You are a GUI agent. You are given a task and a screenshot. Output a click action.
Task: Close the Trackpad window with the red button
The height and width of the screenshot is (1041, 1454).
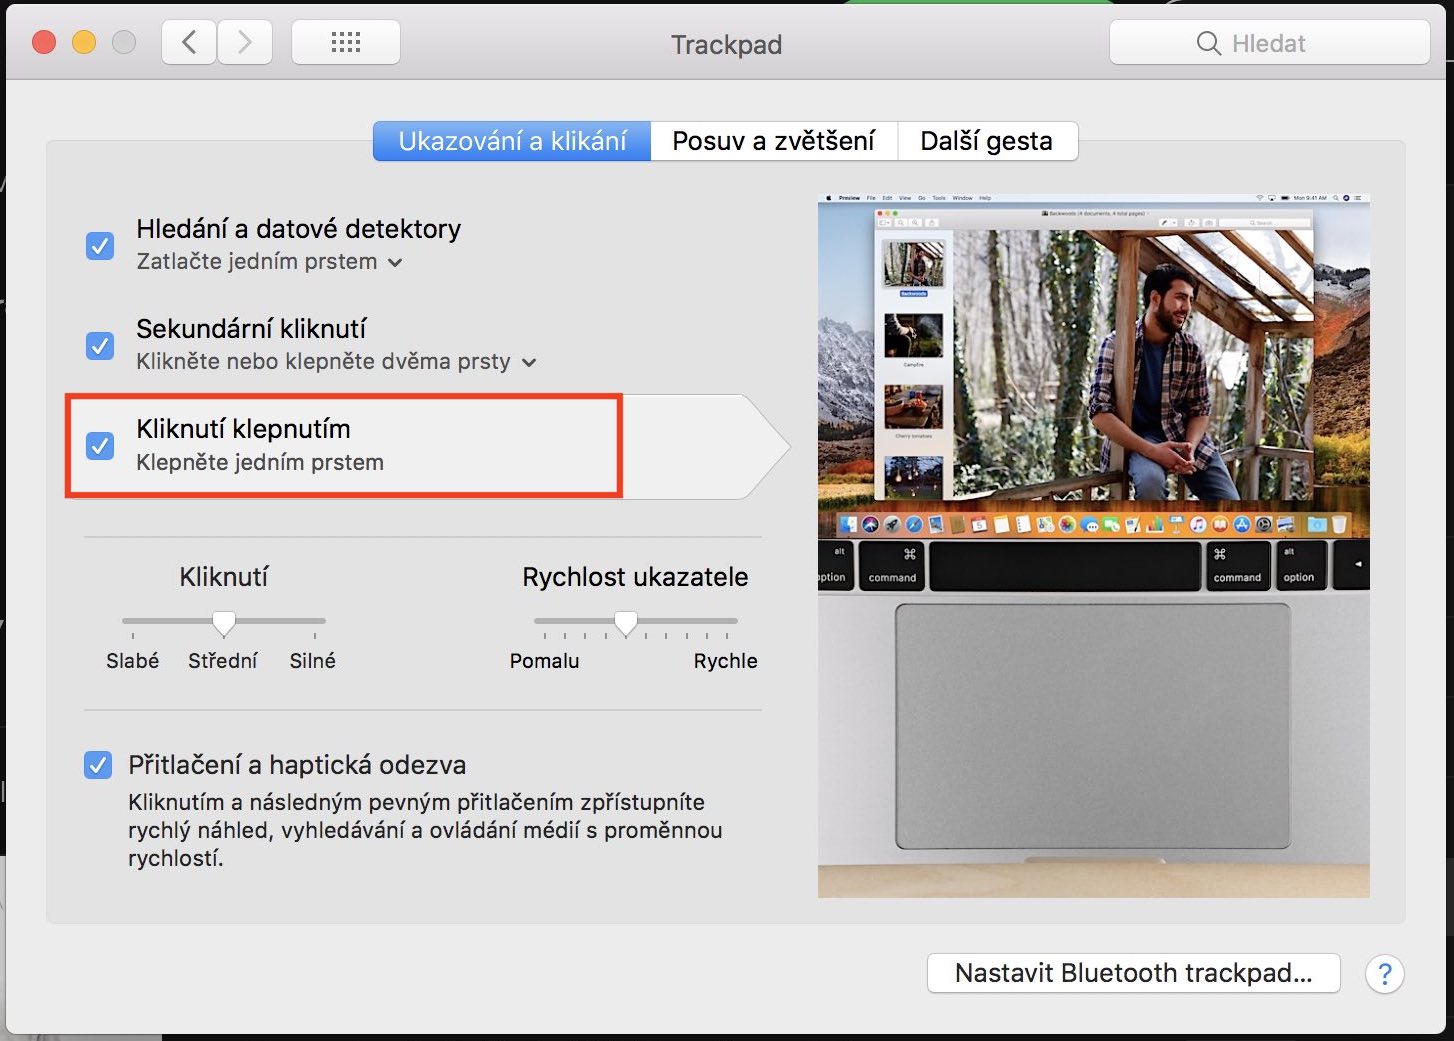coord(44,43)
